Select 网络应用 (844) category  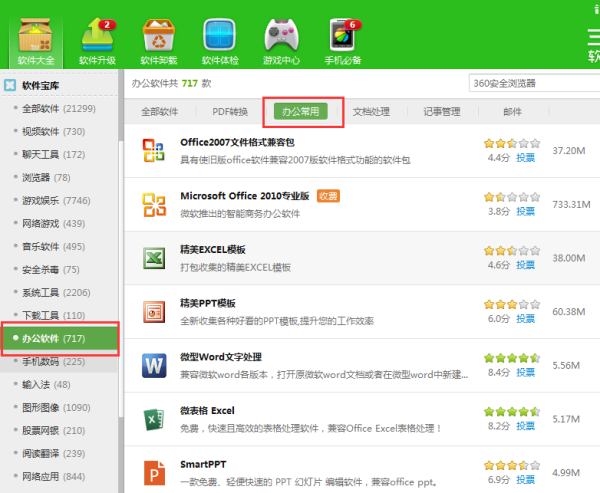[59, 477]
